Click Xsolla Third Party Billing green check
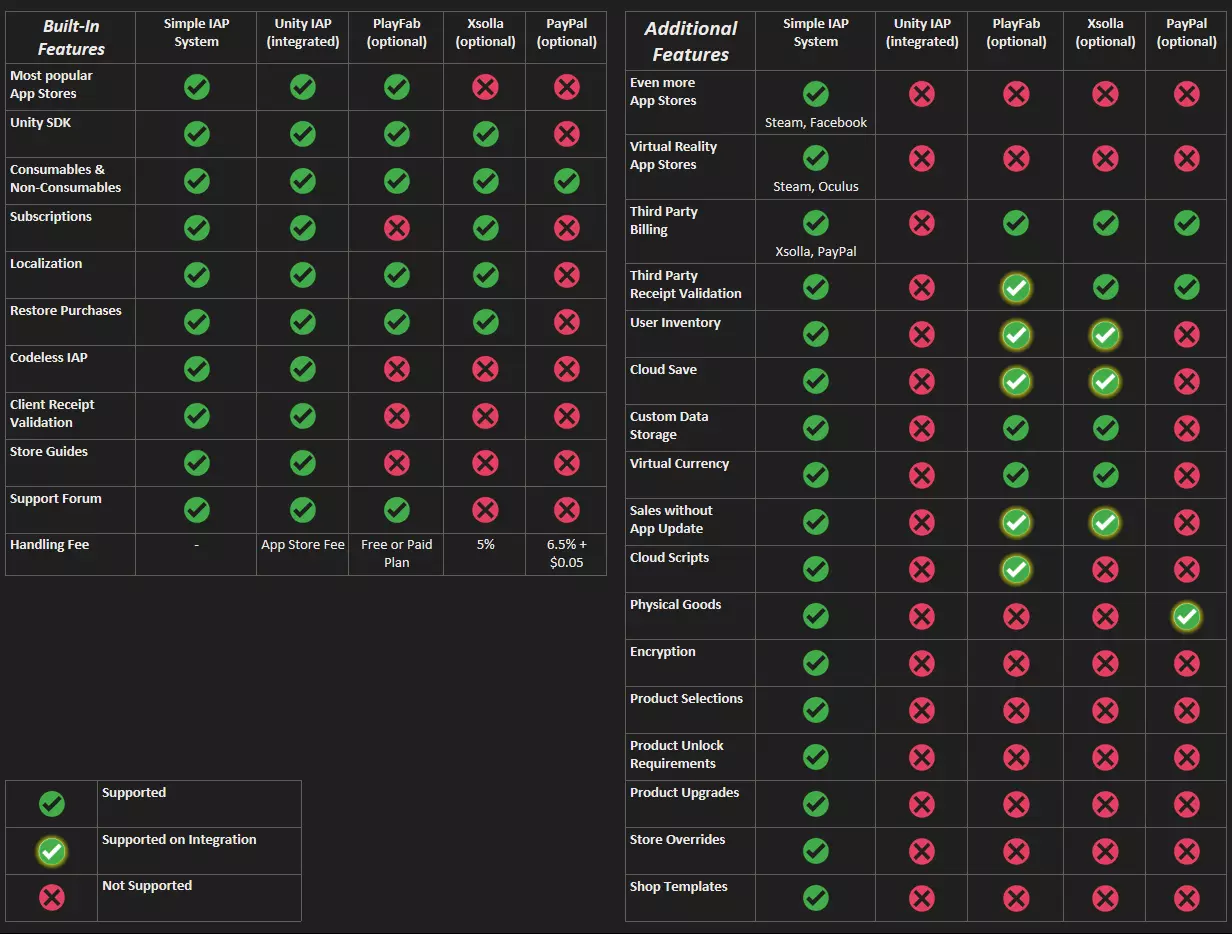Image resolution: width=1232 pixels, height=934 pixels. tap(1105, 223)
